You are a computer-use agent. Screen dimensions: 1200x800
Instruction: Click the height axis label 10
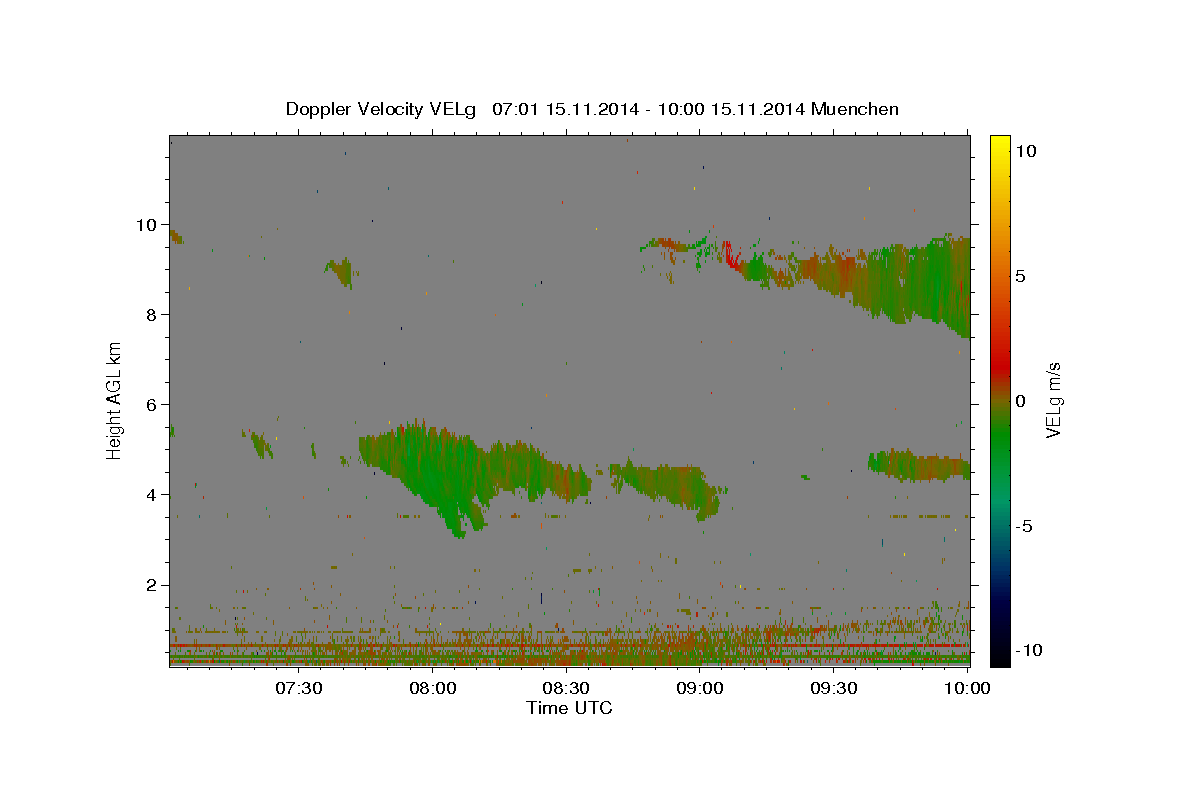coord(149,225)
